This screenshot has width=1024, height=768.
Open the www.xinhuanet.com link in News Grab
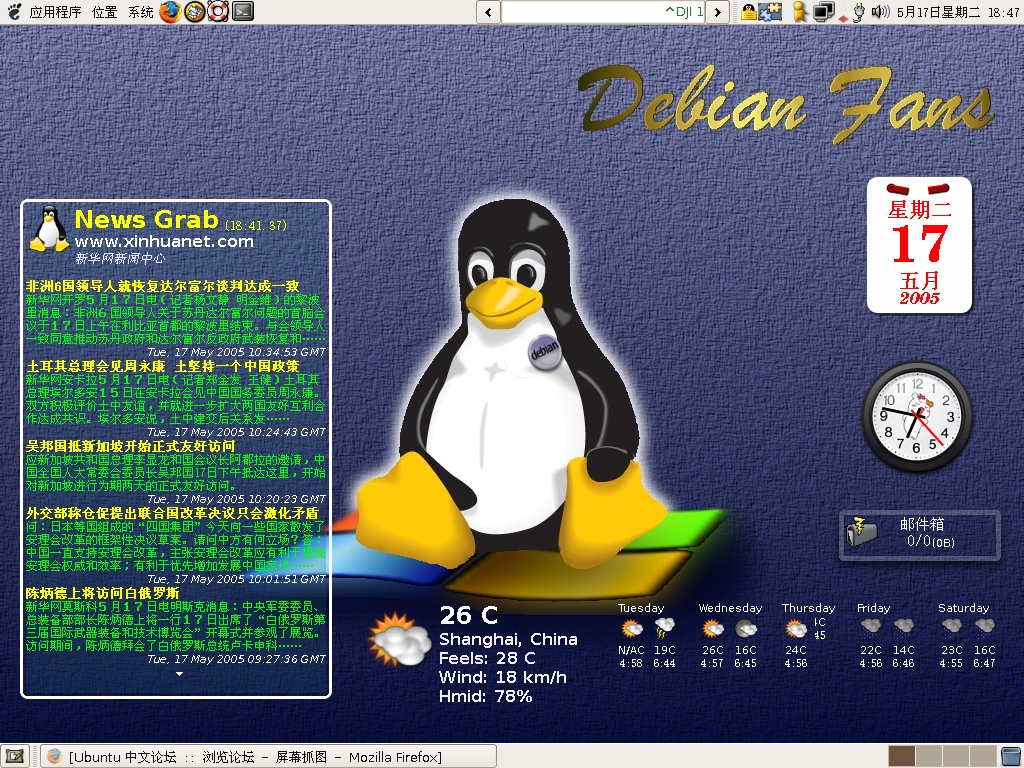point(164,241)
